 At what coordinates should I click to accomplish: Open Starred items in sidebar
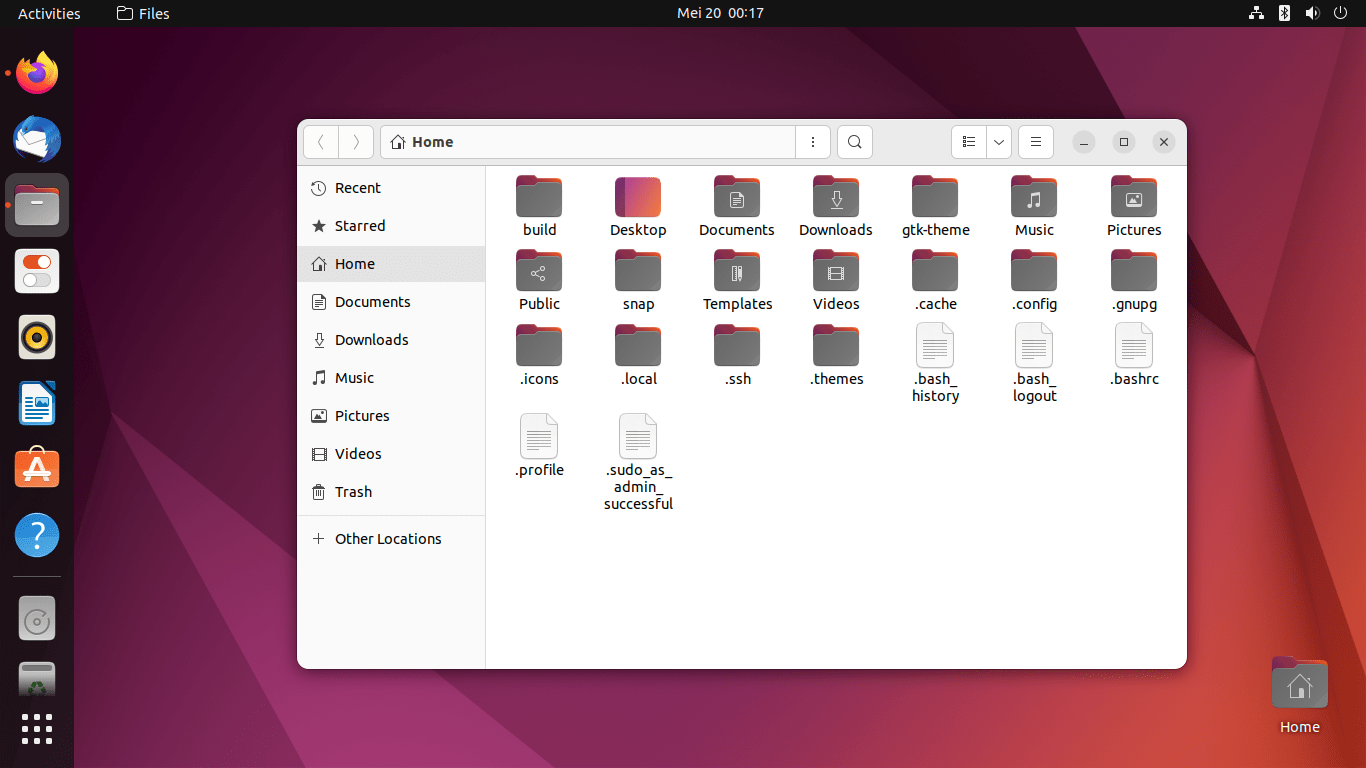pyautogui.click(x=391, y=226)
